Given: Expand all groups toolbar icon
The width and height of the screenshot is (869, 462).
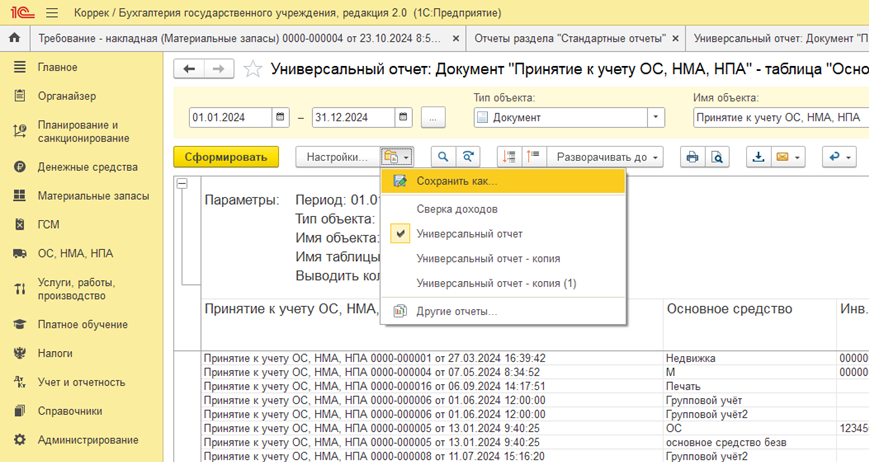Looking at the screenshot, I should click(533, 157).
